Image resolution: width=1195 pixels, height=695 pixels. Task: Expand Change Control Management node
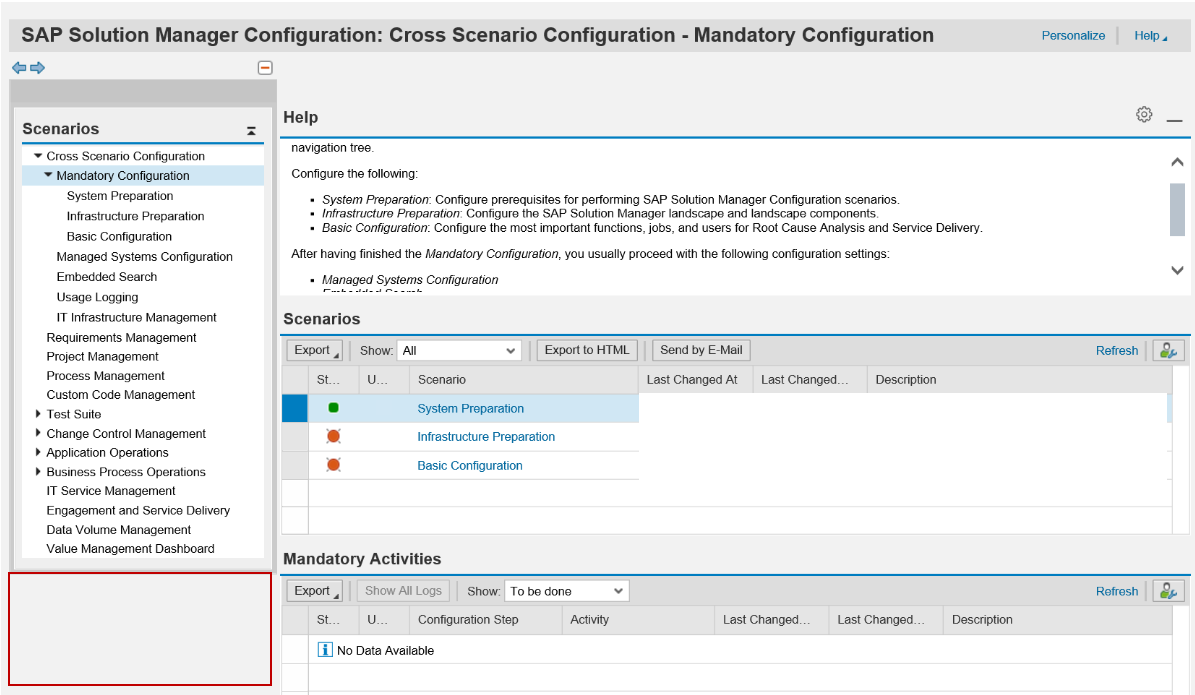tap(38, 433)
